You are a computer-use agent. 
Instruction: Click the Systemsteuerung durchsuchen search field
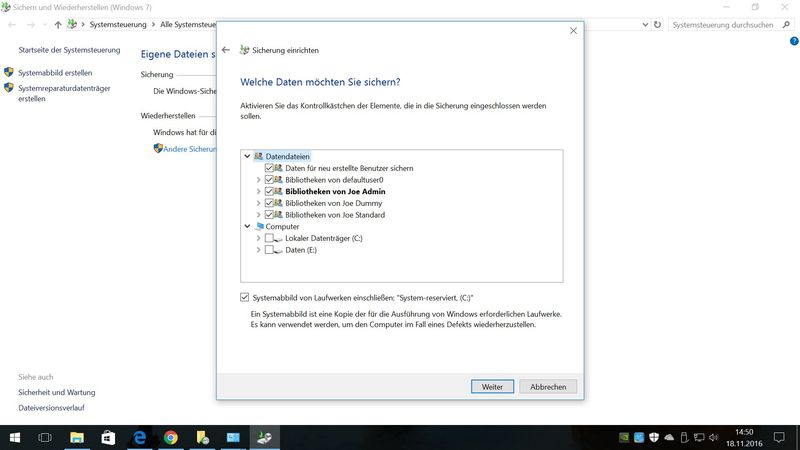(724, 24)
